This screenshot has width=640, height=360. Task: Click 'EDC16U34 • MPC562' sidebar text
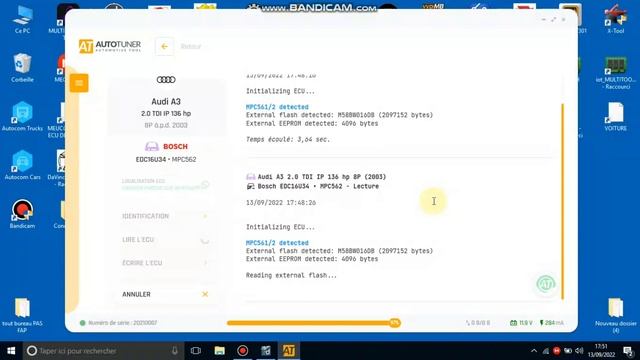coord(166,160)
